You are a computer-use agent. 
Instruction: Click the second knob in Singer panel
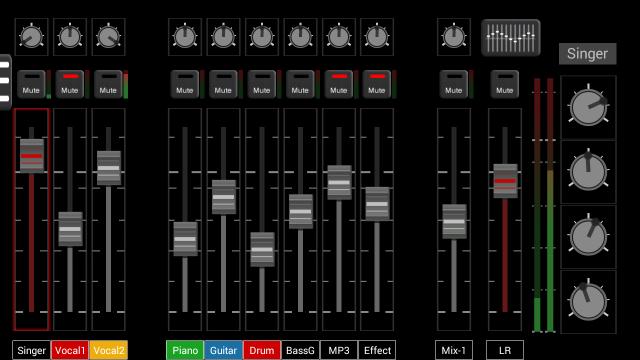(x=588, y=172)
